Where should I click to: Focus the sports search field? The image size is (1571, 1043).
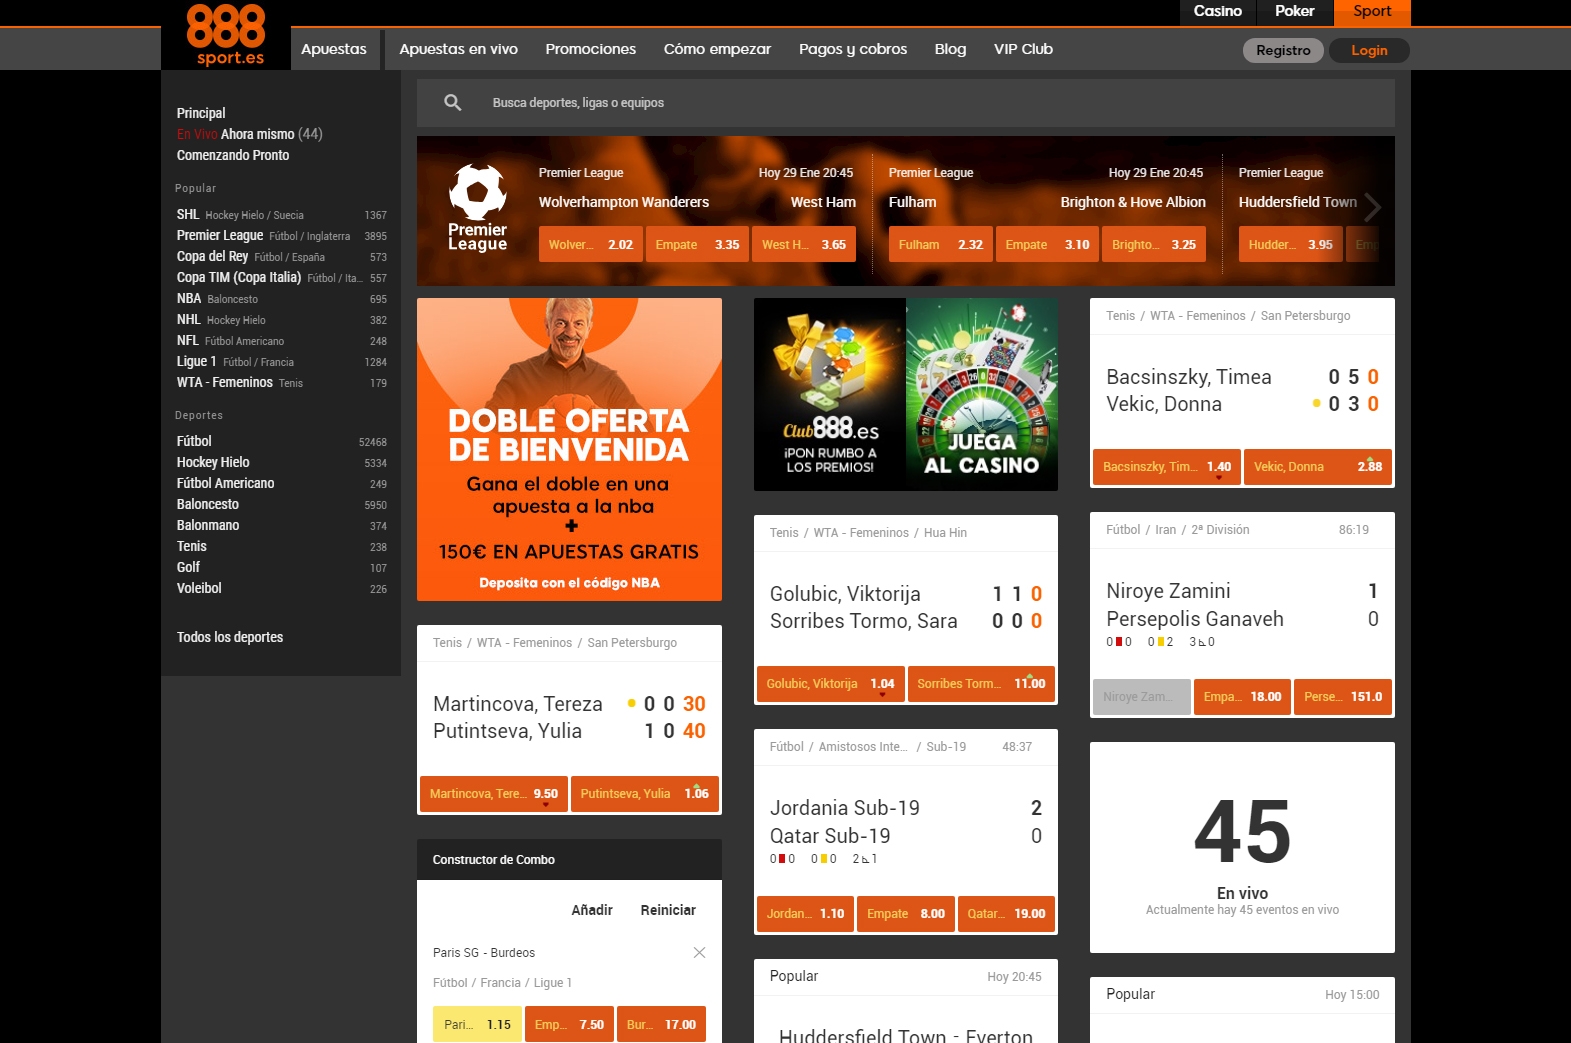[x=906, y=103]
